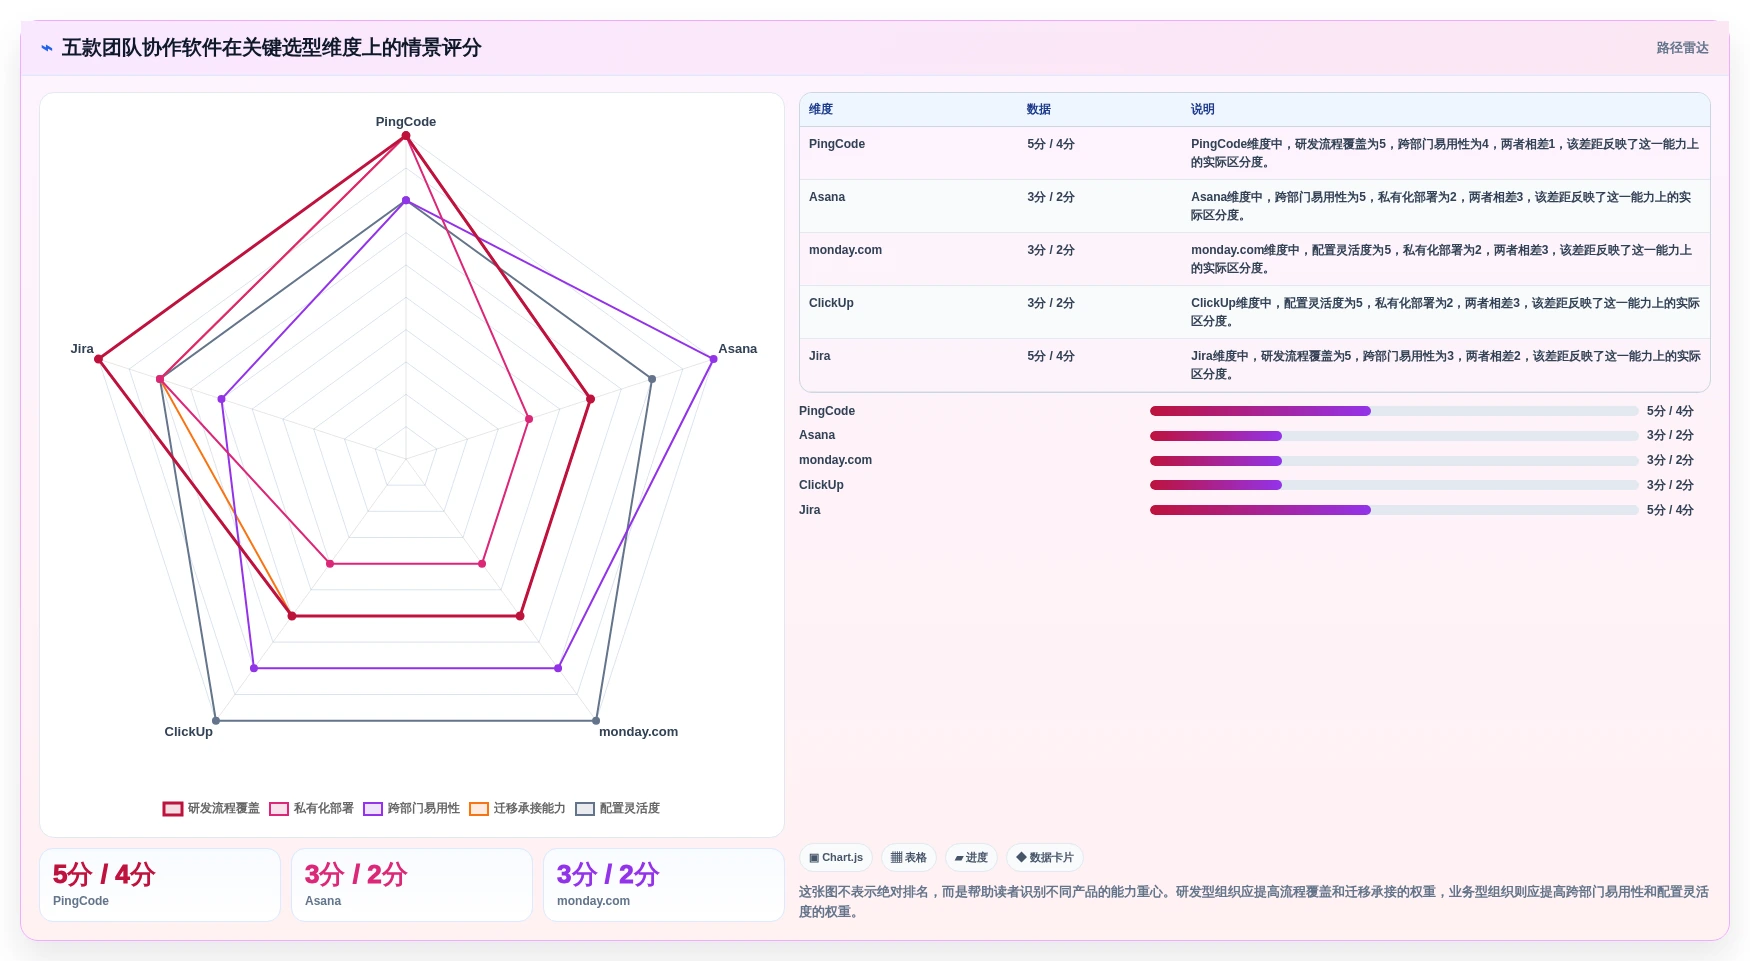Click the Jira 5分 / 4分 table cell
Image resolution: width=1750 pixels, height=961 pixels.
pyautogui.click(x=1051, y=356)
